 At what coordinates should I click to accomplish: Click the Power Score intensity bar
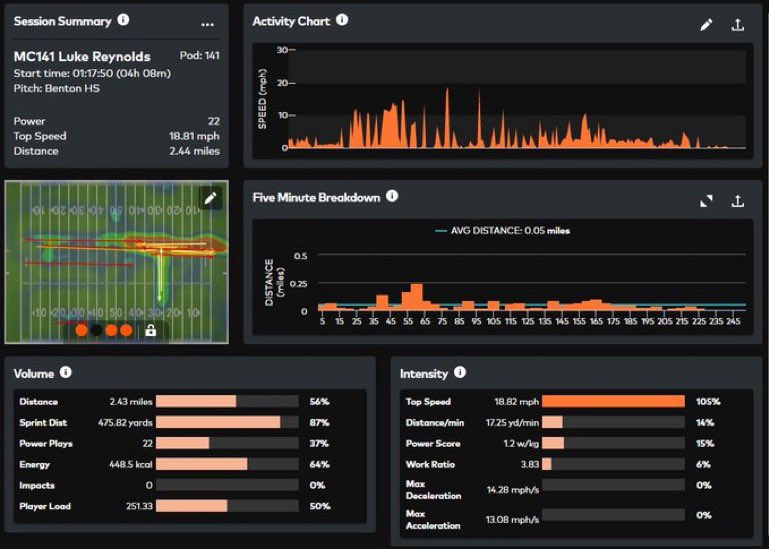(613, 444)
